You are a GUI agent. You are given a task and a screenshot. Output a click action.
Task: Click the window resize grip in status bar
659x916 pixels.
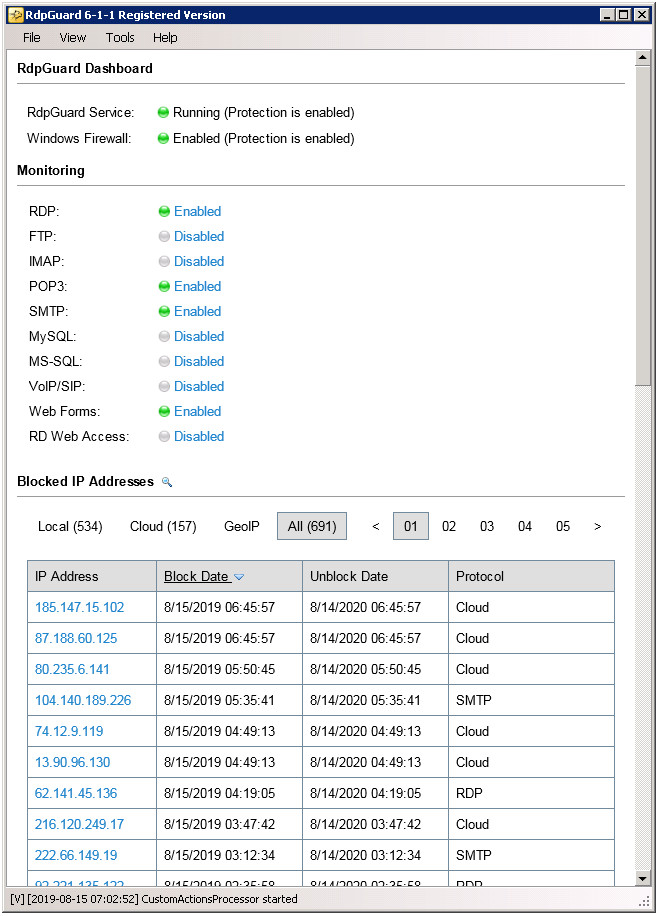click(644, 901)
